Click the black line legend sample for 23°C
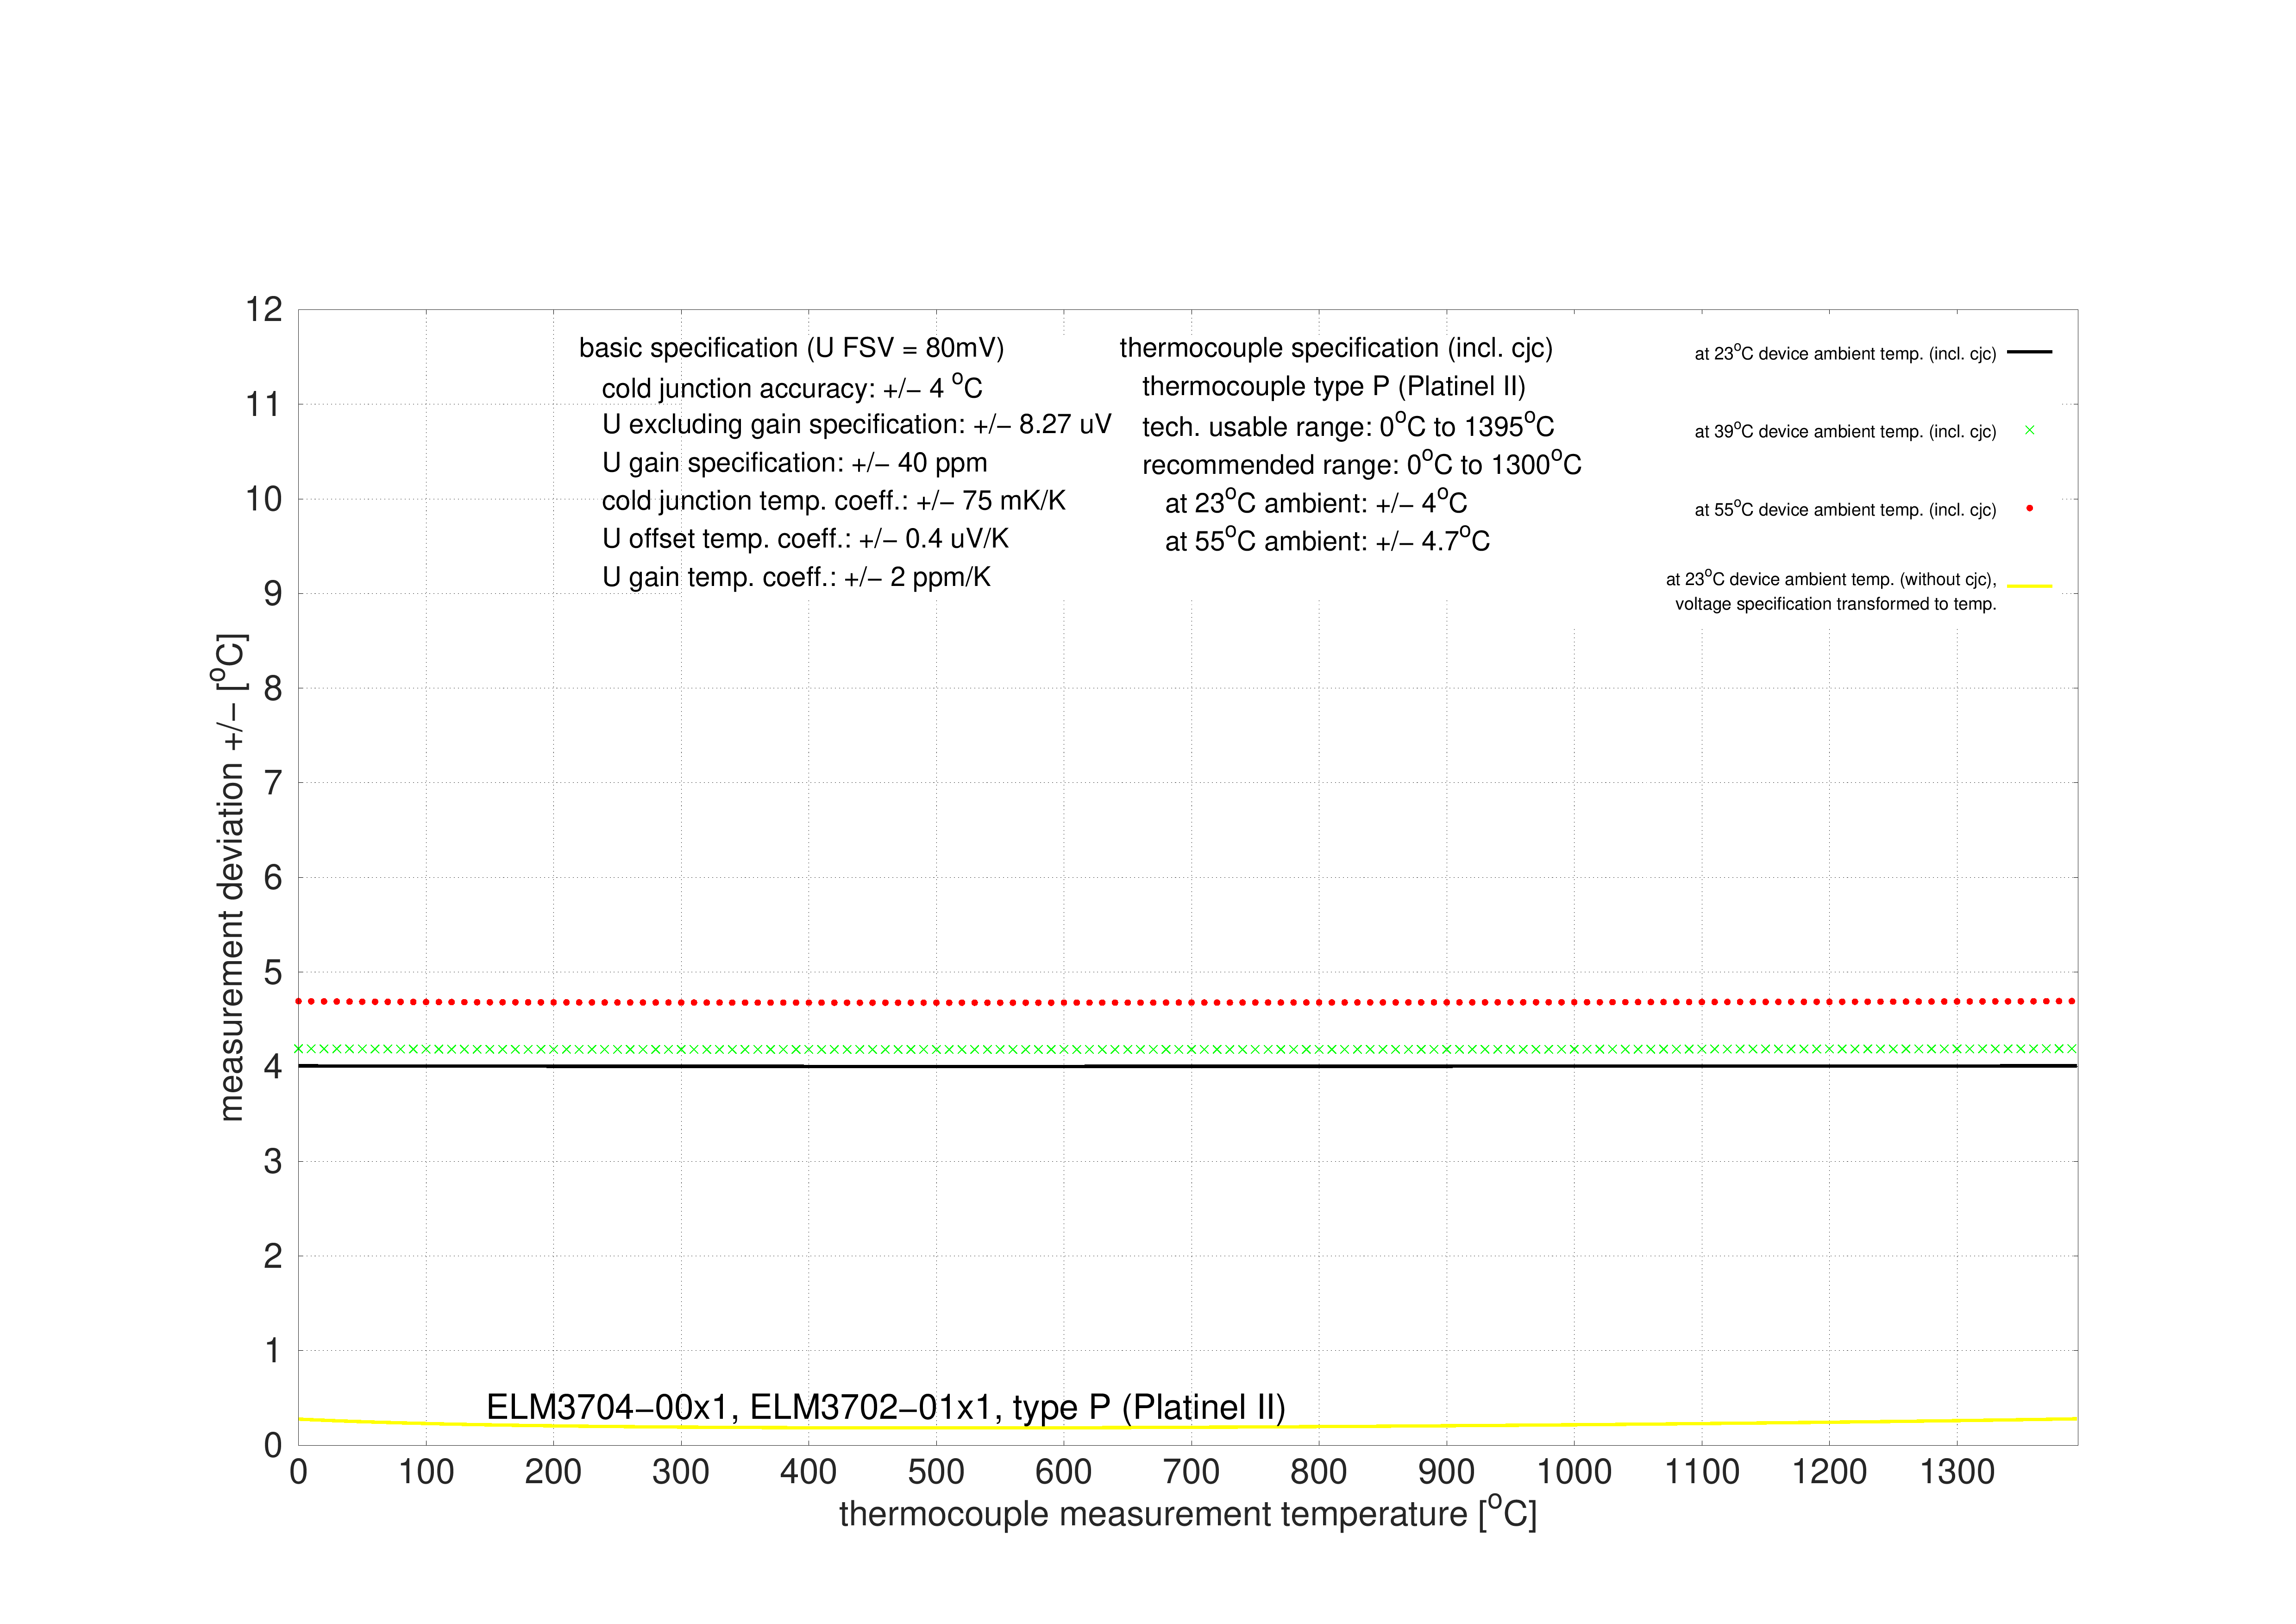This screenshot has height=1624, width=2296. pyautogui.click(x=2029, y=352)
